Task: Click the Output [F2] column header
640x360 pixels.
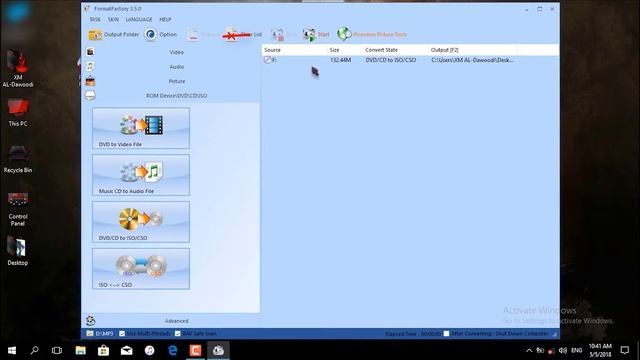Action: coord(473,50)
